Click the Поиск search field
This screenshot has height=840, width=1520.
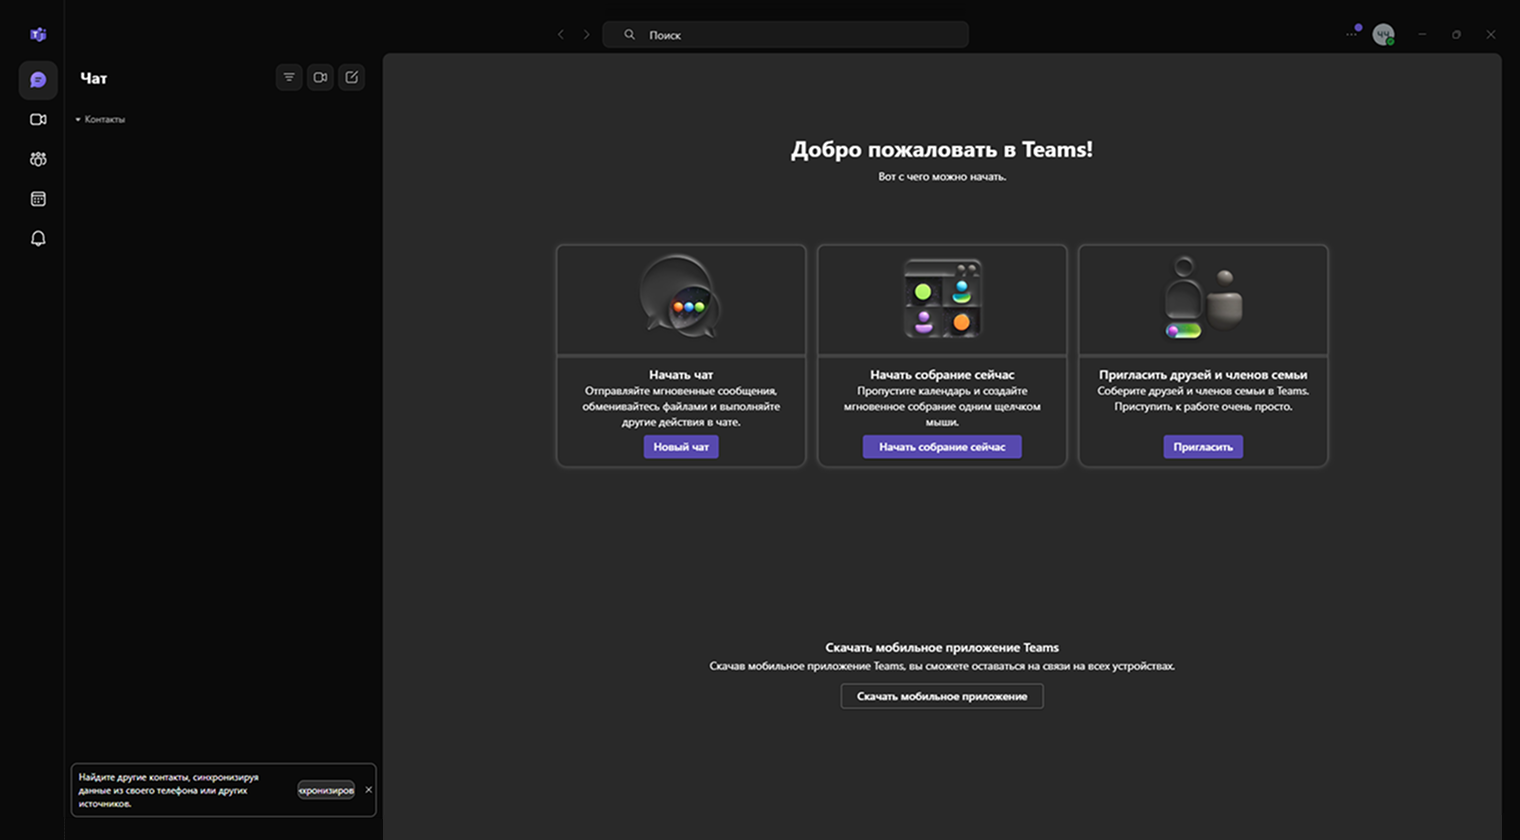click(785, 34)
